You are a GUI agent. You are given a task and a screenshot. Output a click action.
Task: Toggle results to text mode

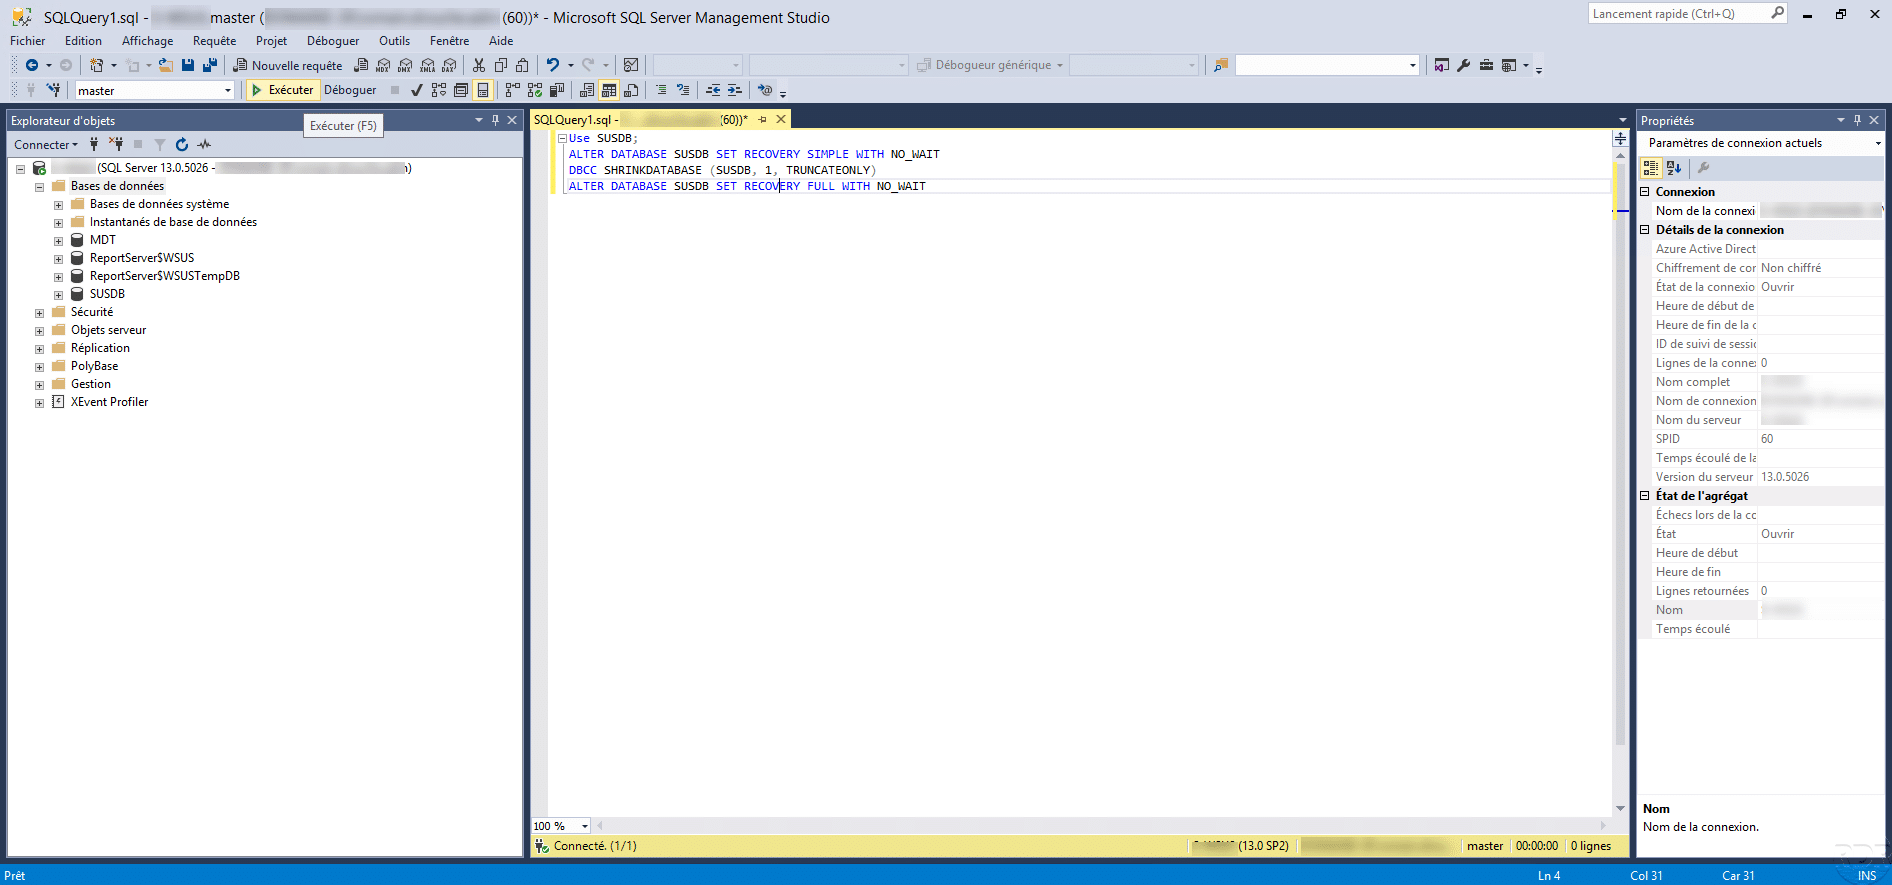pyautogui.click(x=587, y=90)
